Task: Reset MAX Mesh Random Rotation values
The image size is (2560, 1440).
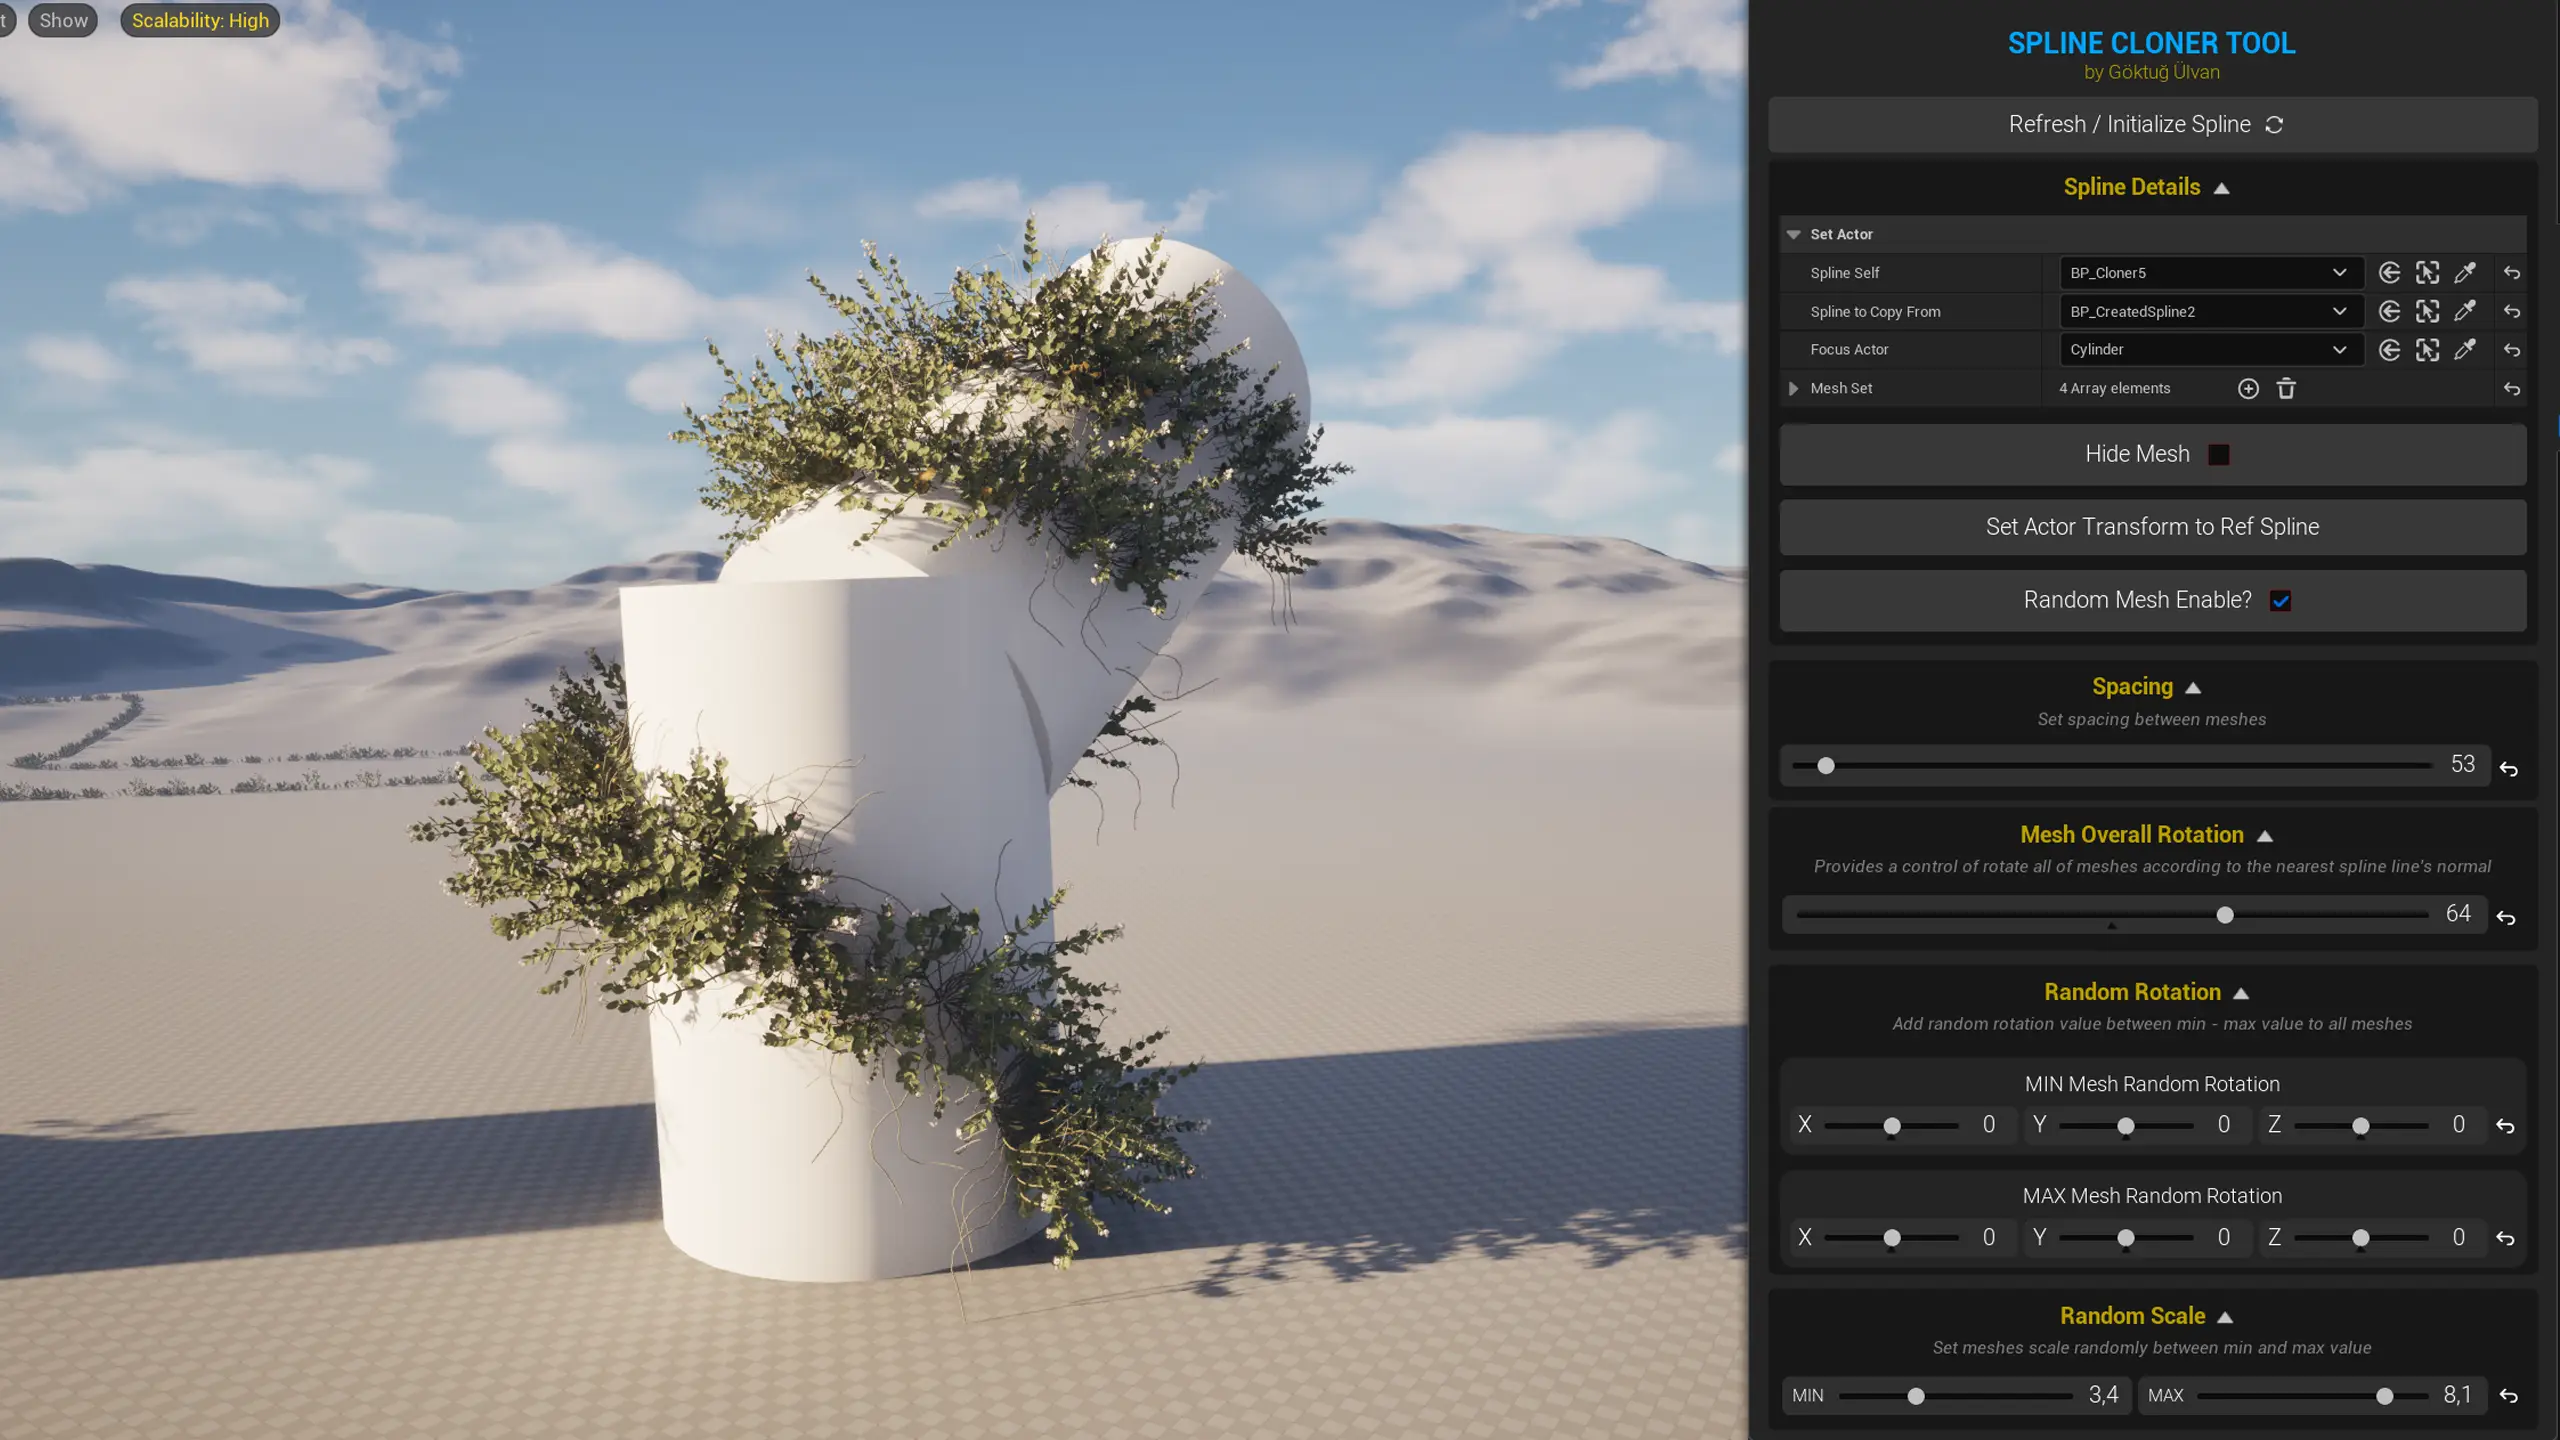Action: pos(2505,1238)
